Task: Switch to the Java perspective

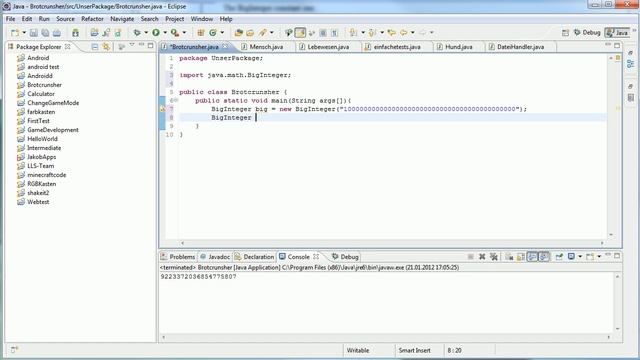Action: tap(617, 33)
